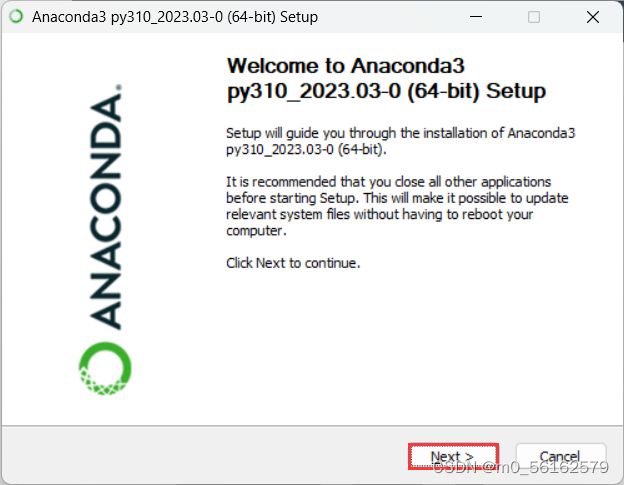The image size is (624, 485).
Task: Click the "relevant system files" line of text
Action: pos(380,214)
